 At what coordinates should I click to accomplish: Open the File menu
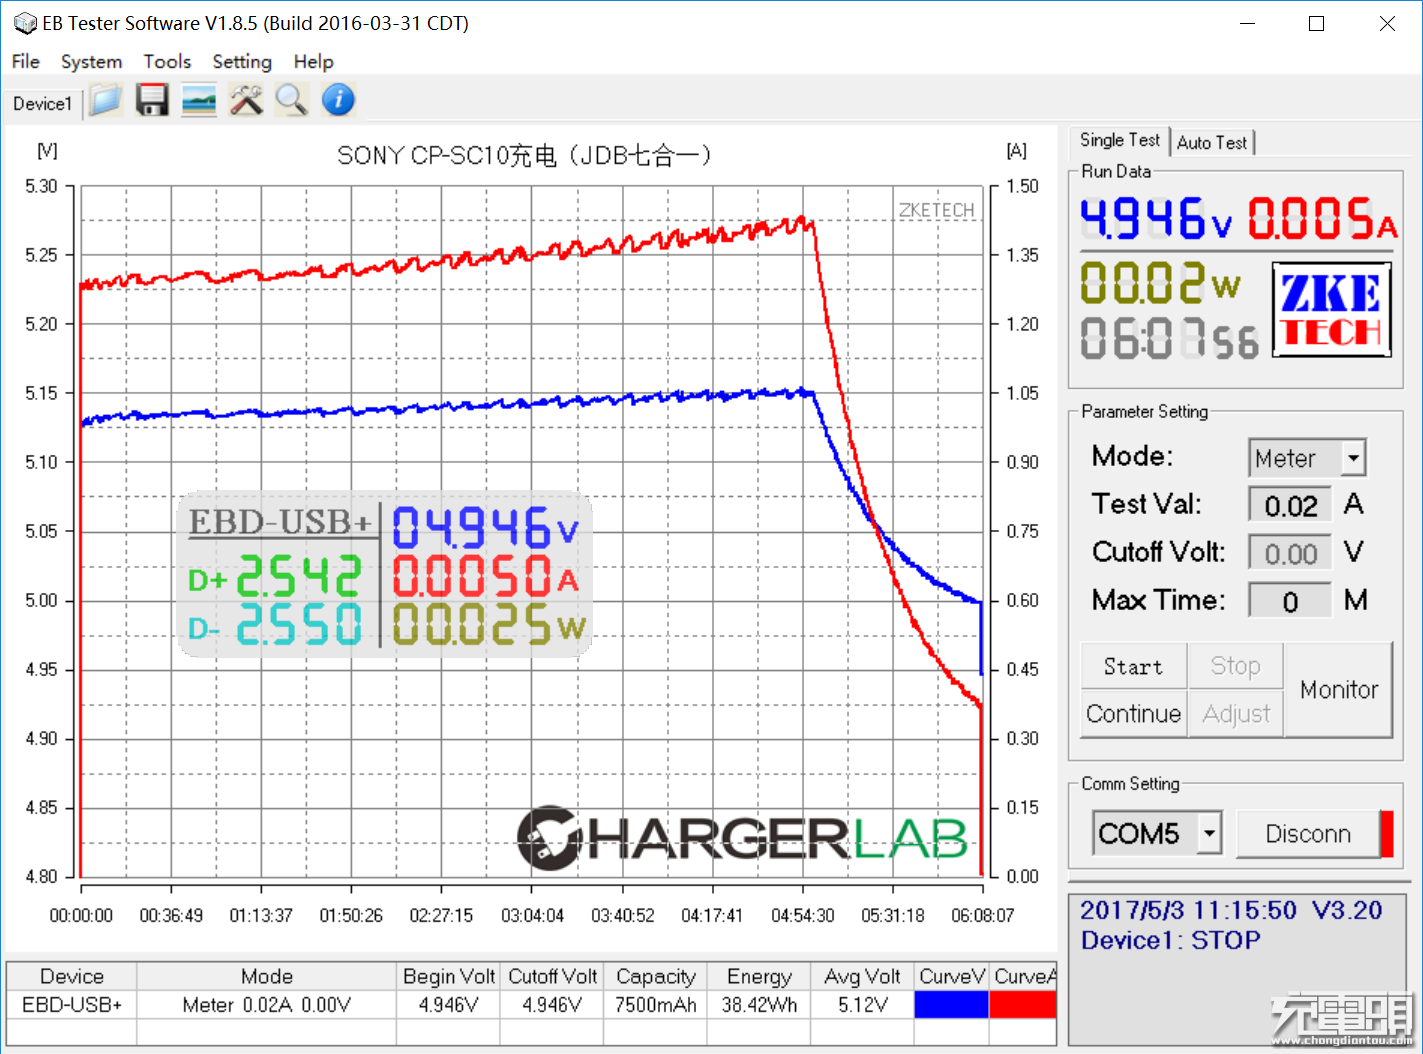coord(25,61)
